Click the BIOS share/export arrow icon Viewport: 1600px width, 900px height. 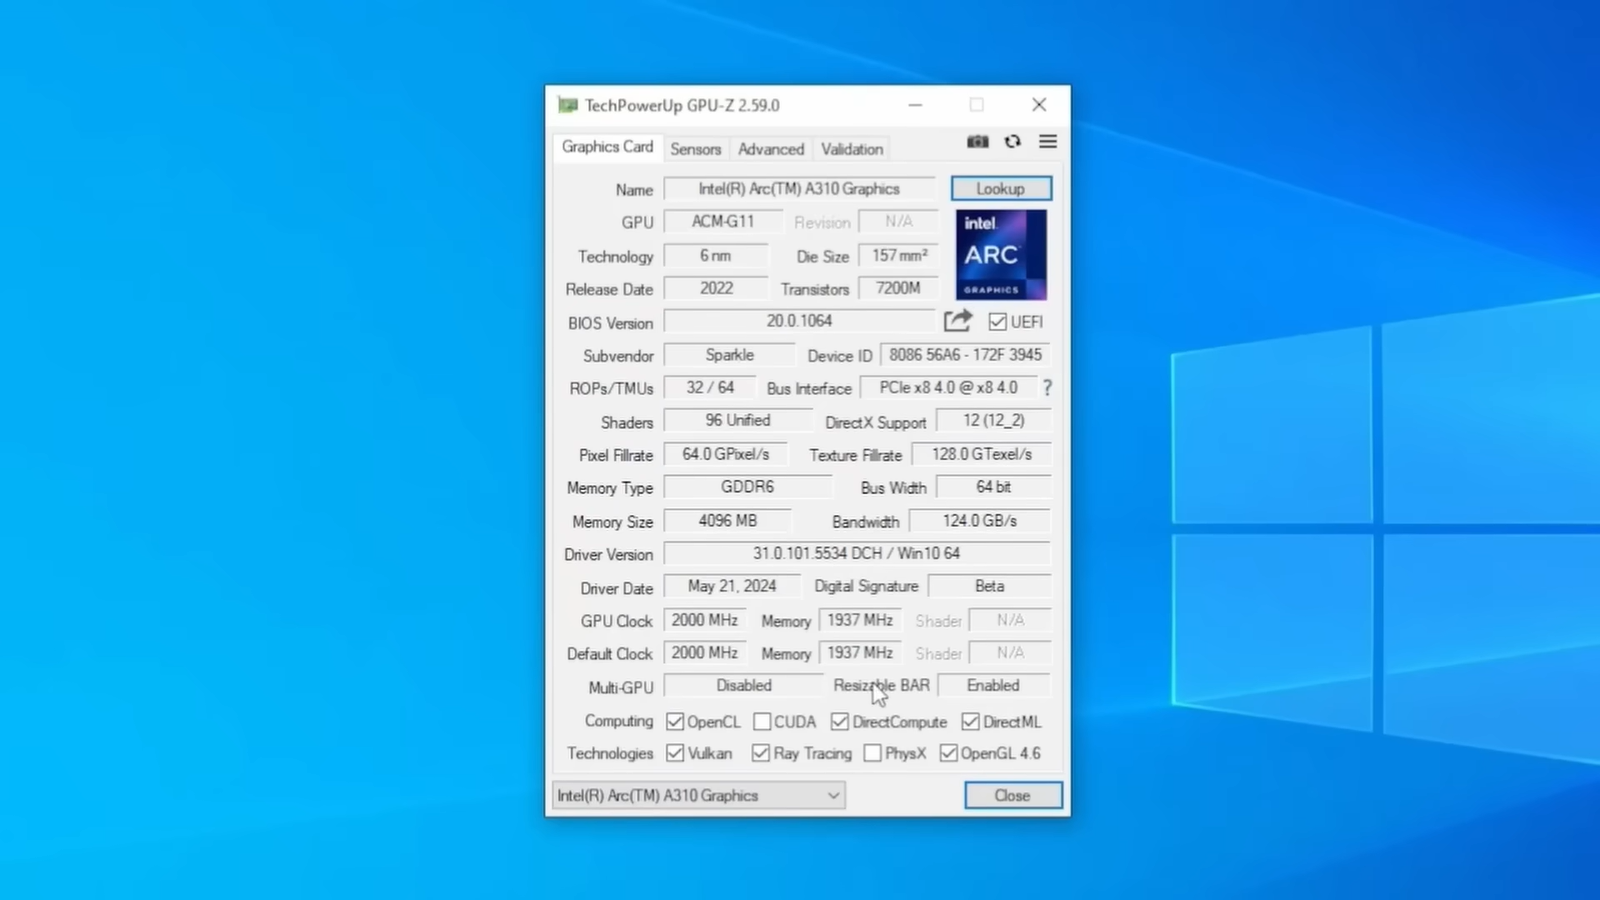pos(957,321)
